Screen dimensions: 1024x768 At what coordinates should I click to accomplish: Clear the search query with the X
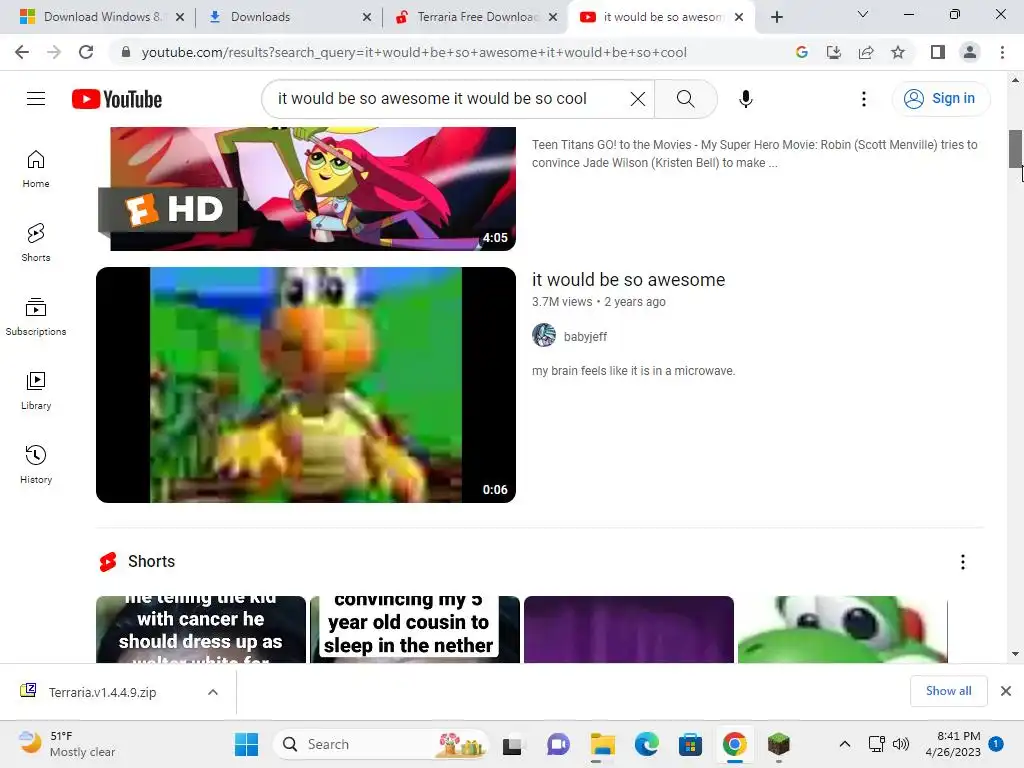click(637, 99)
